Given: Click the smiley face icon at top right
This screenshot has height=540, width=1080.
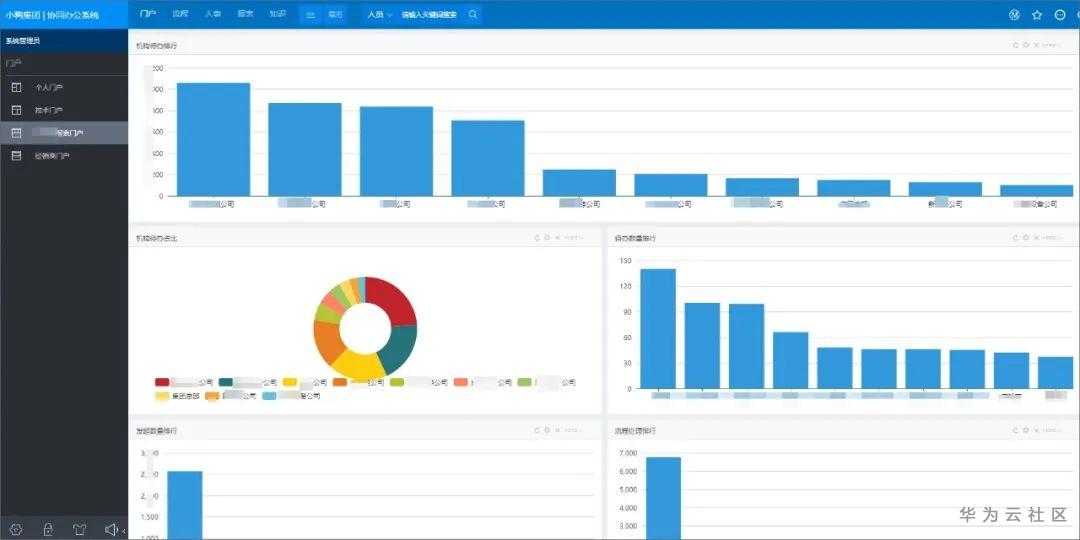Looking at the screenshot, I should coord(1060,14).
